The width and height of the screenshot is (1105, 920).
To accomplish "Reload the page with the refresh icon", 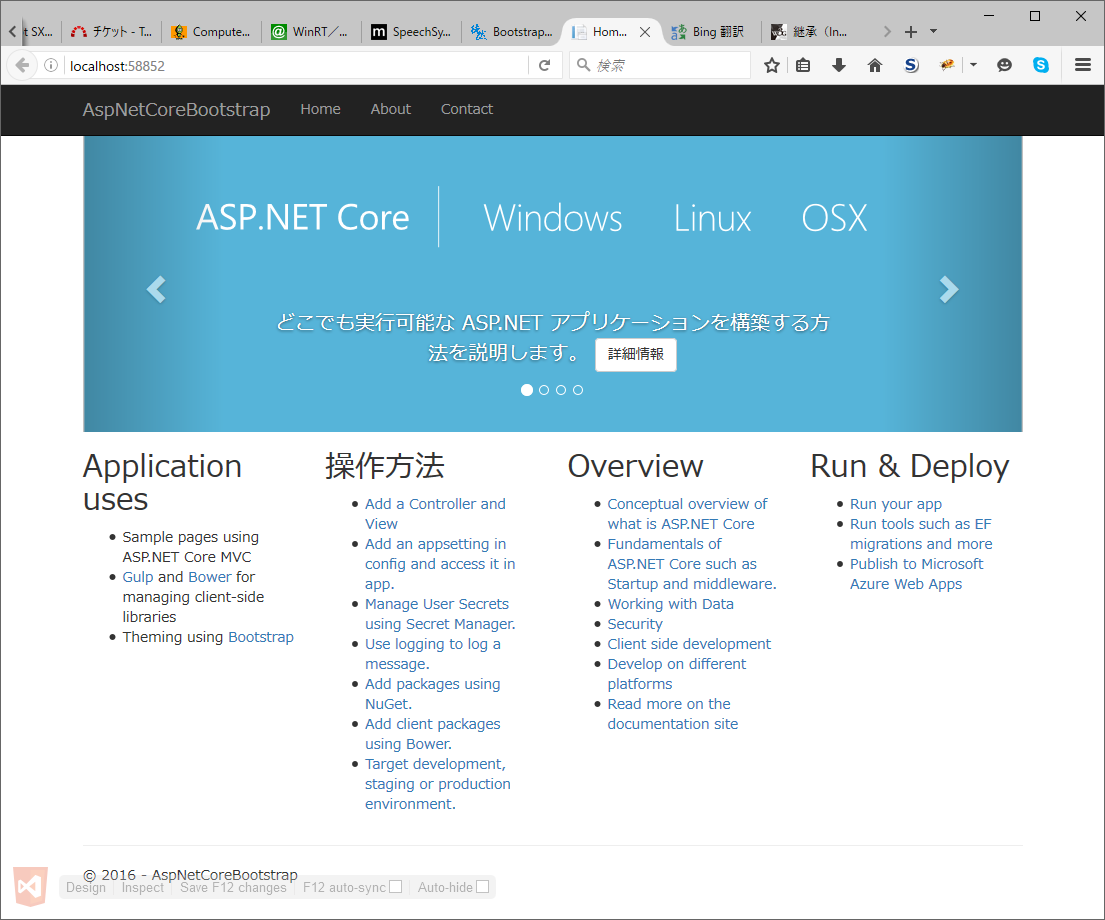I will [545, 66].
